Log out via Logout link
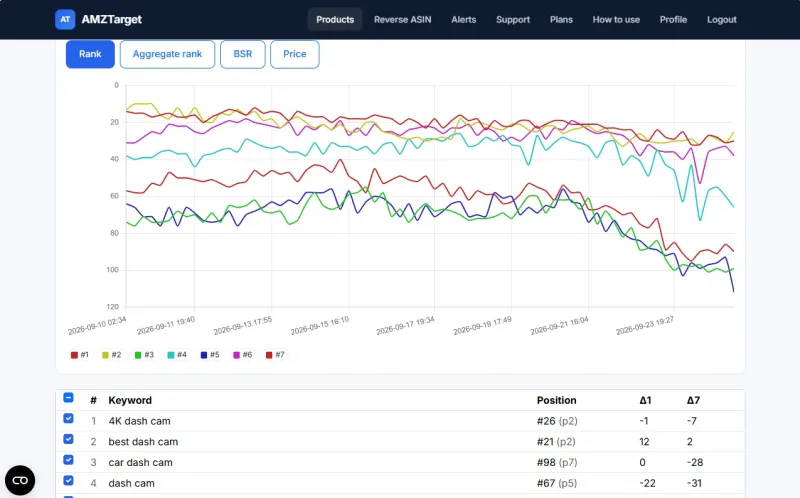800x498 pixels. point(721,19)
